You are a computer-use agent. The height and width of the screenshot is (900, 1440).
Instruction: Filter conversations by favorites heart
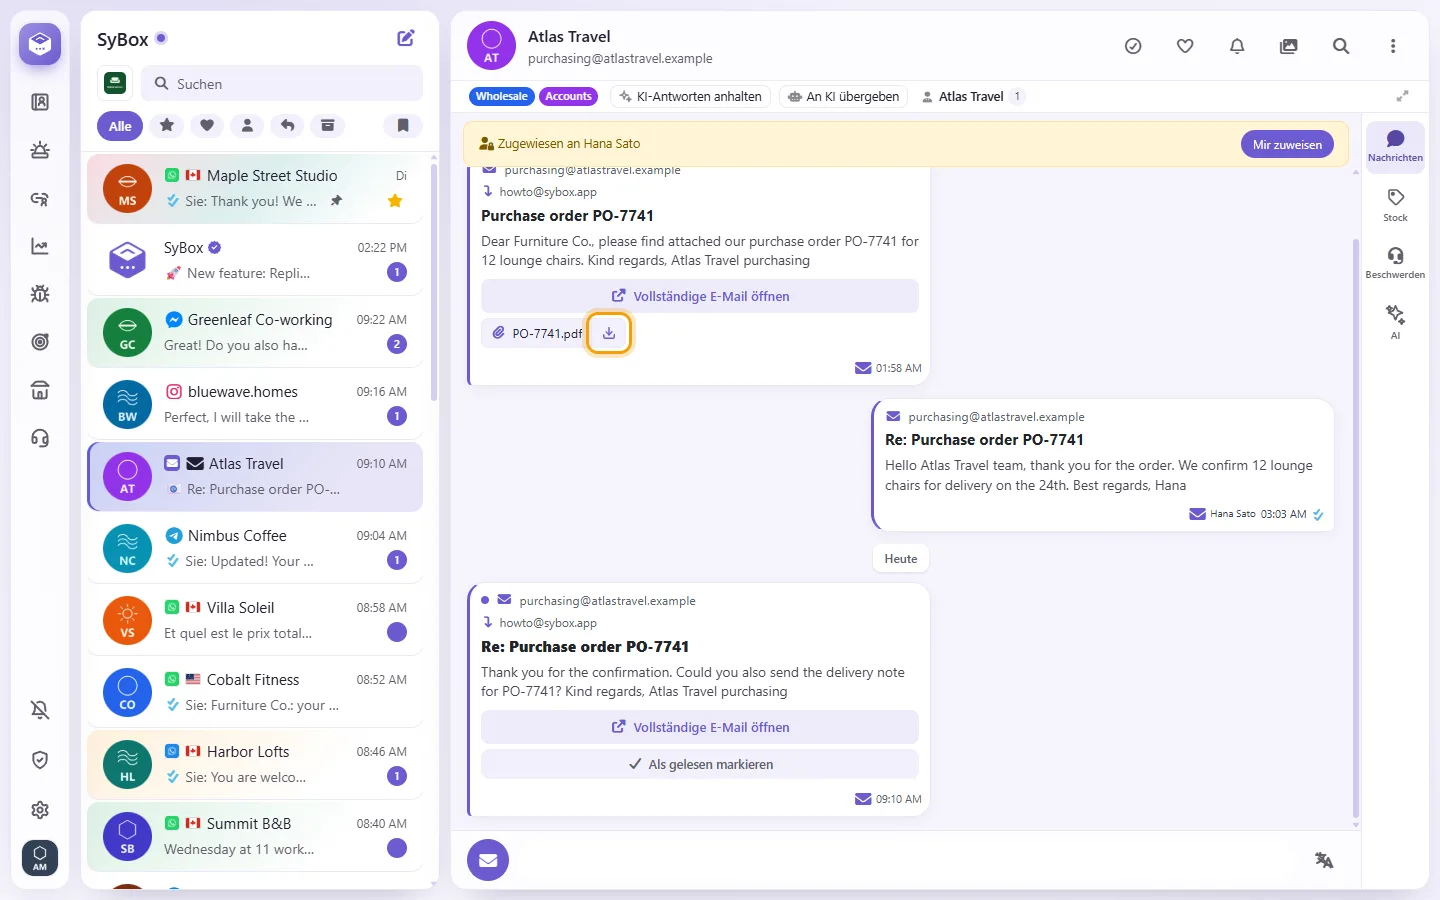(207, 126)
